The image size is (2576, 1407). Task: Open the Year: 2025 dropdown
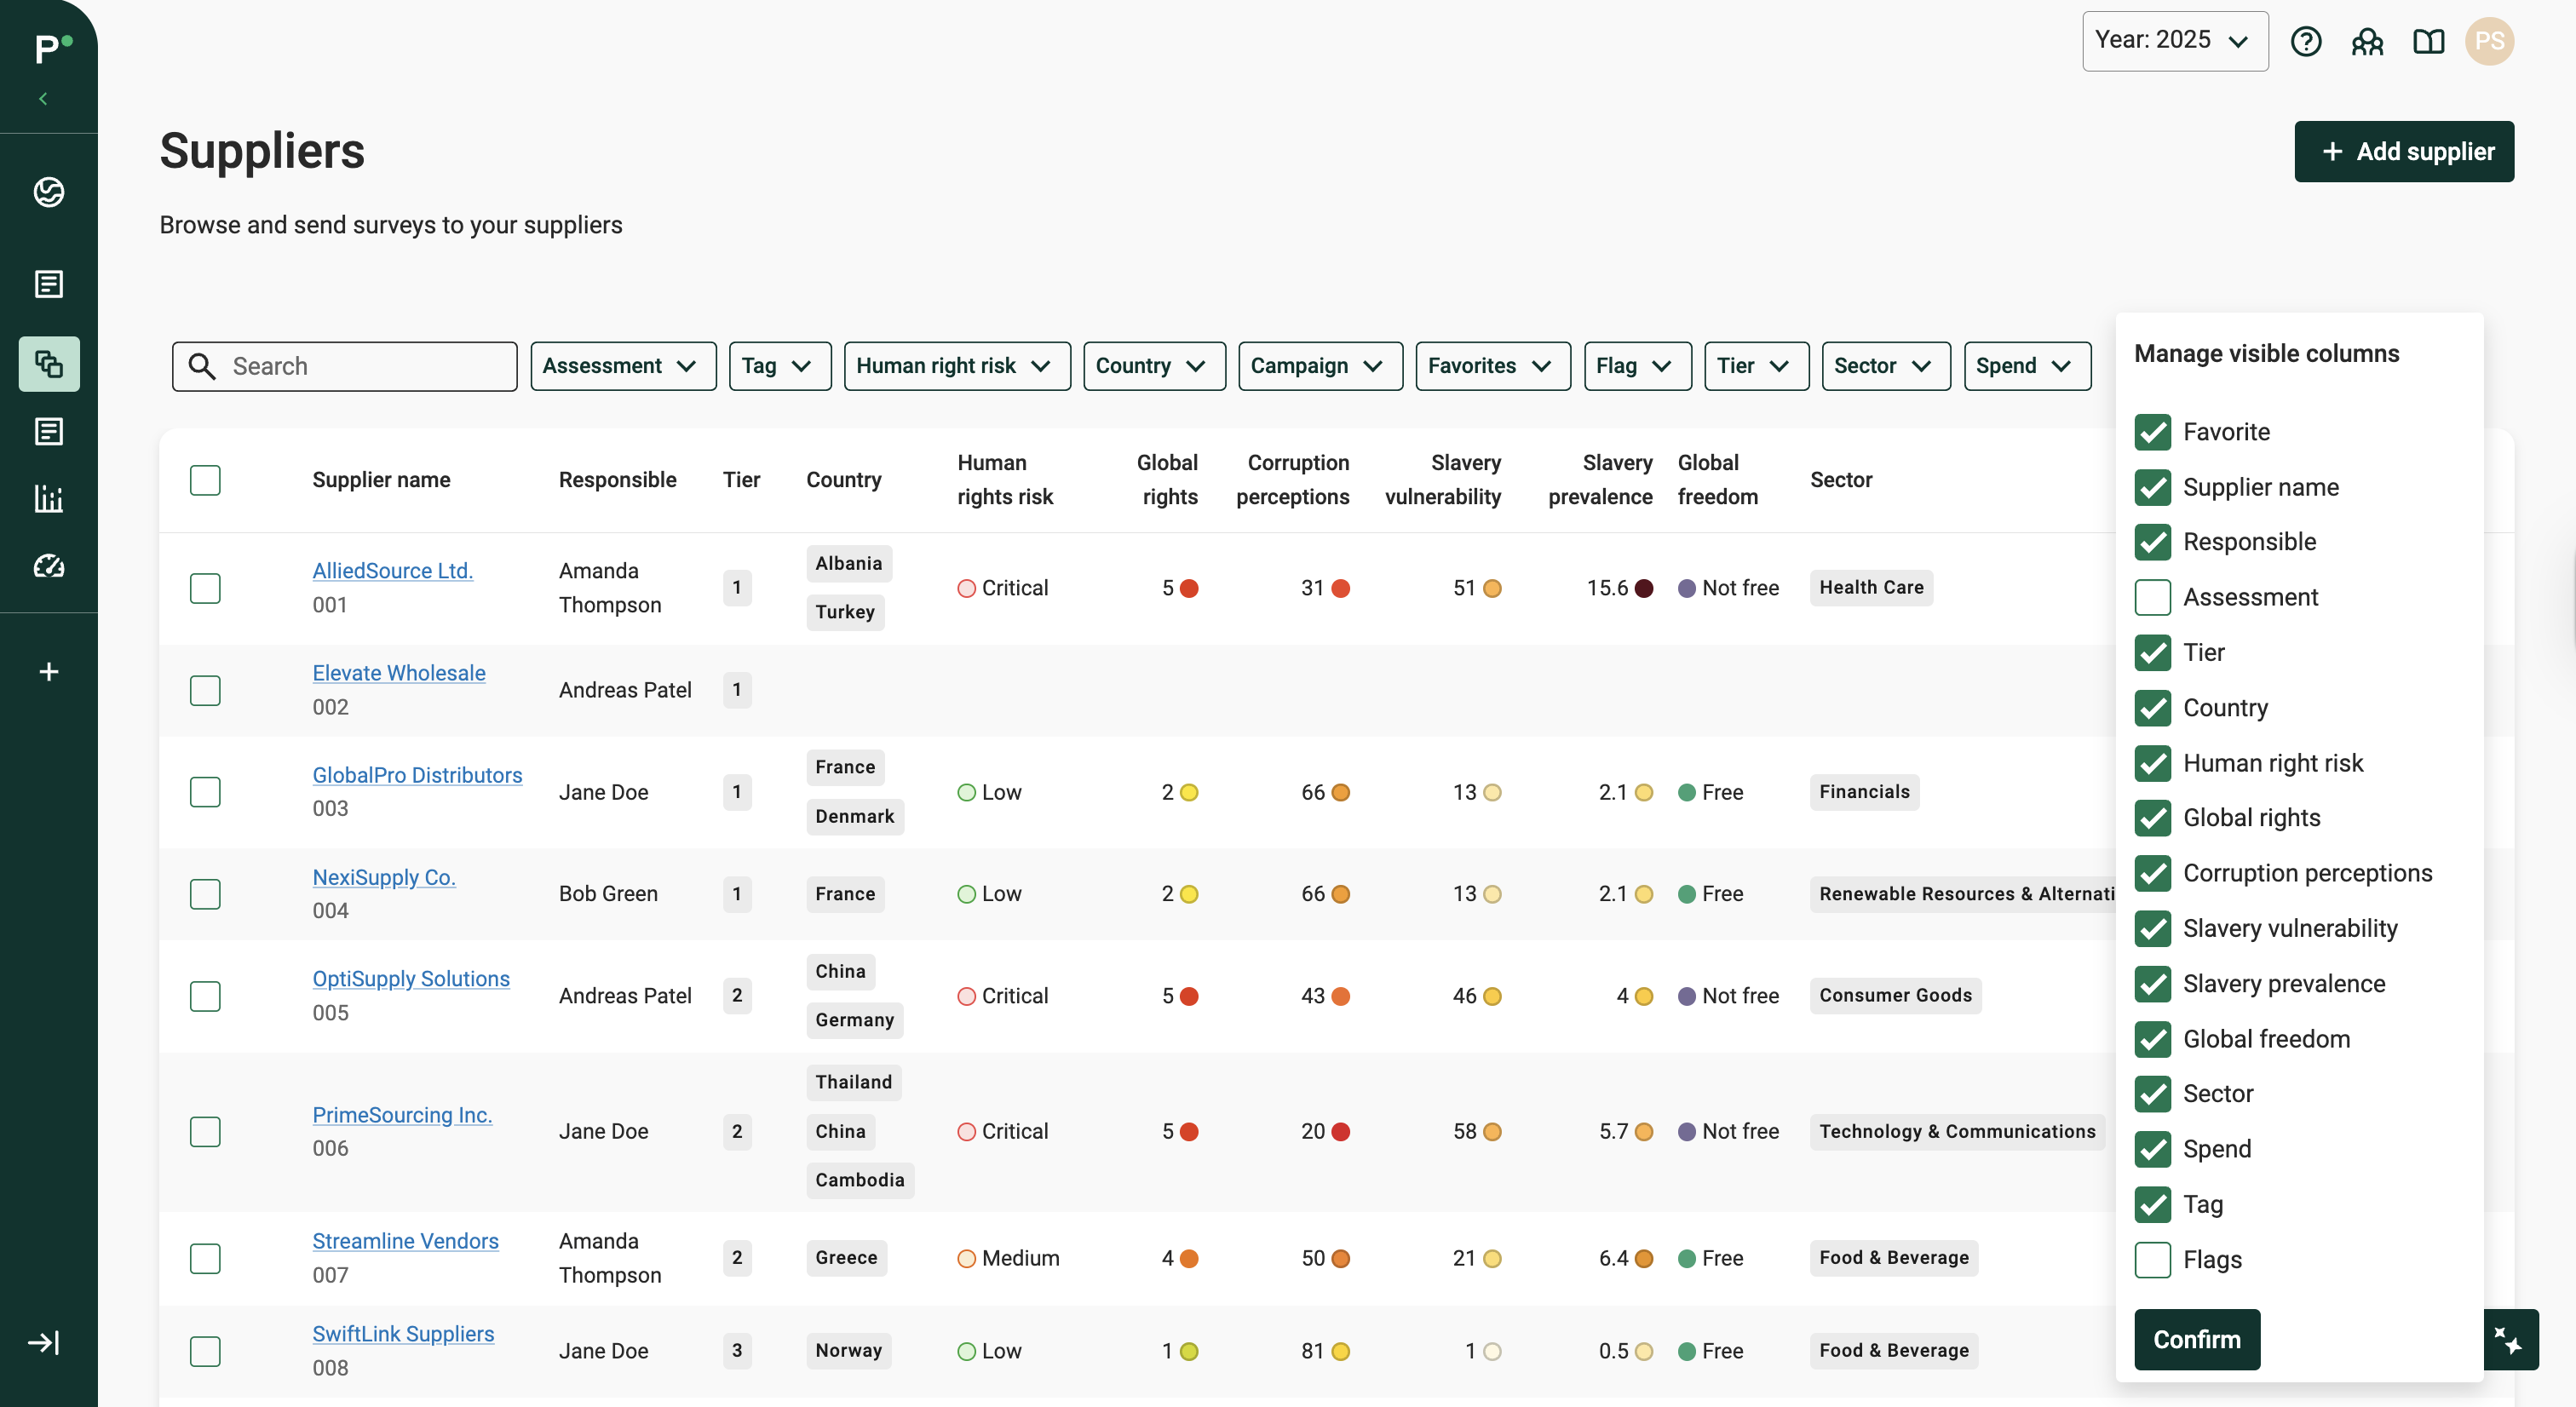point(2174,41)
